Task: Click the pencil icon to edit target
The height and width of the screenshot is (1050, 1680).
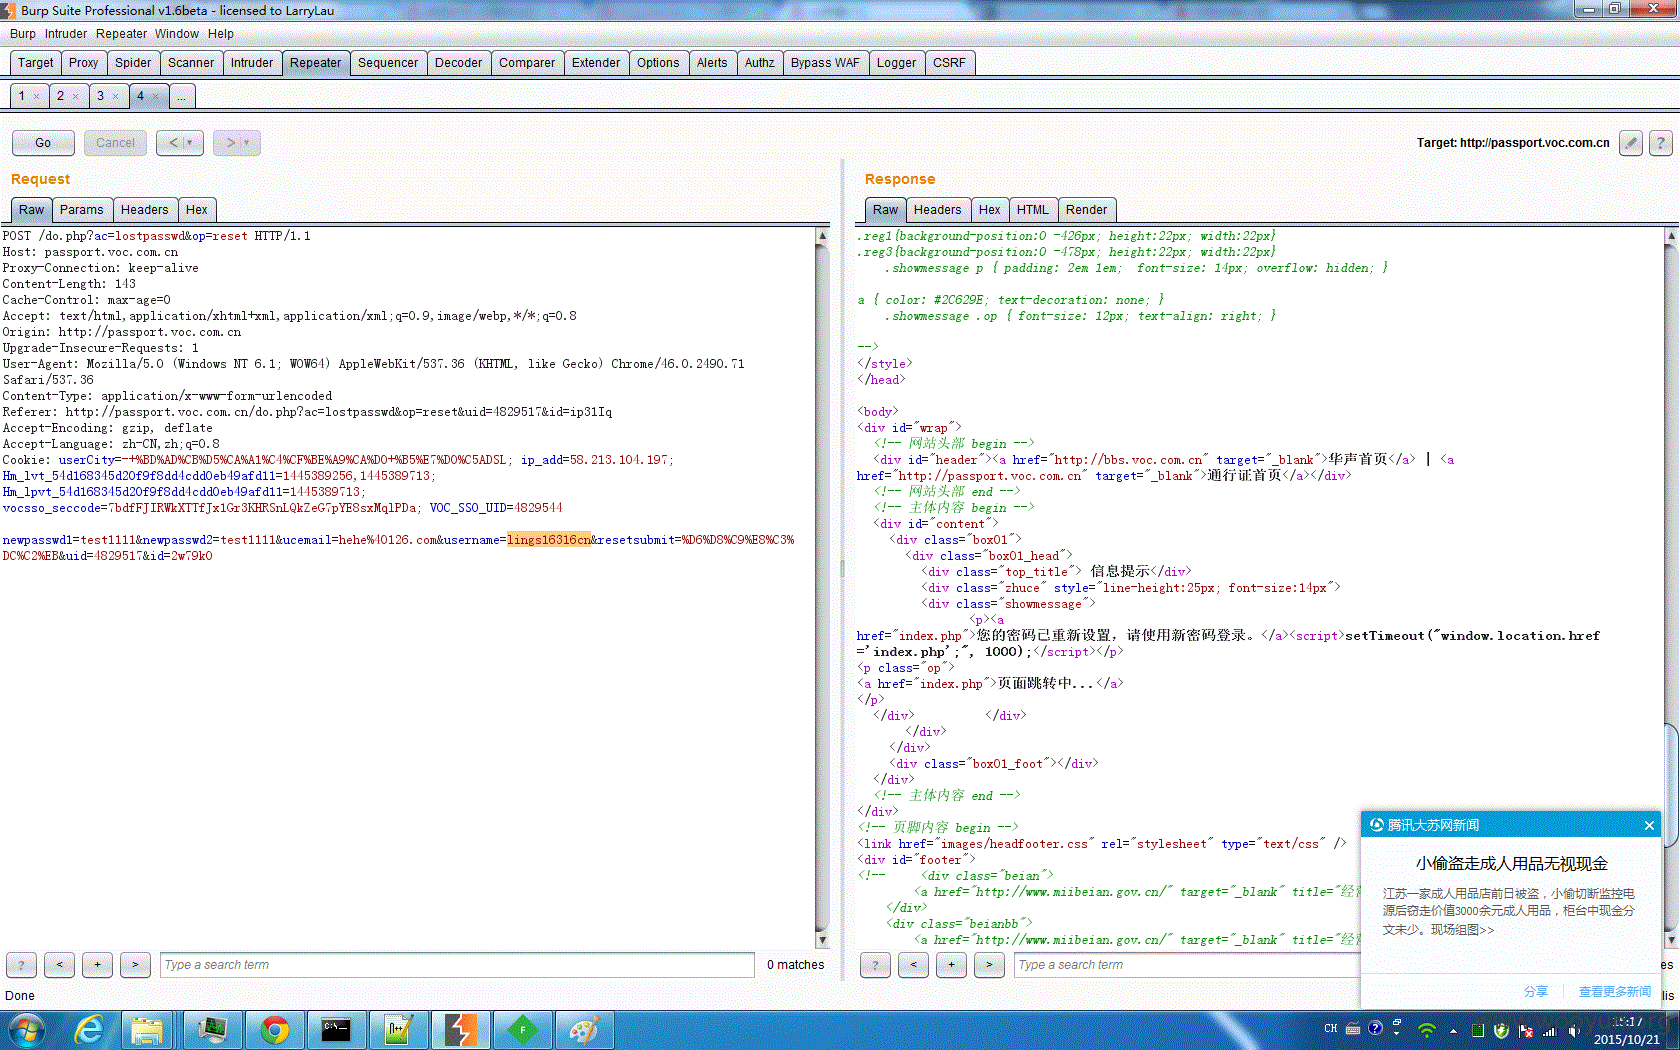Action: [x=1631, y=143]
